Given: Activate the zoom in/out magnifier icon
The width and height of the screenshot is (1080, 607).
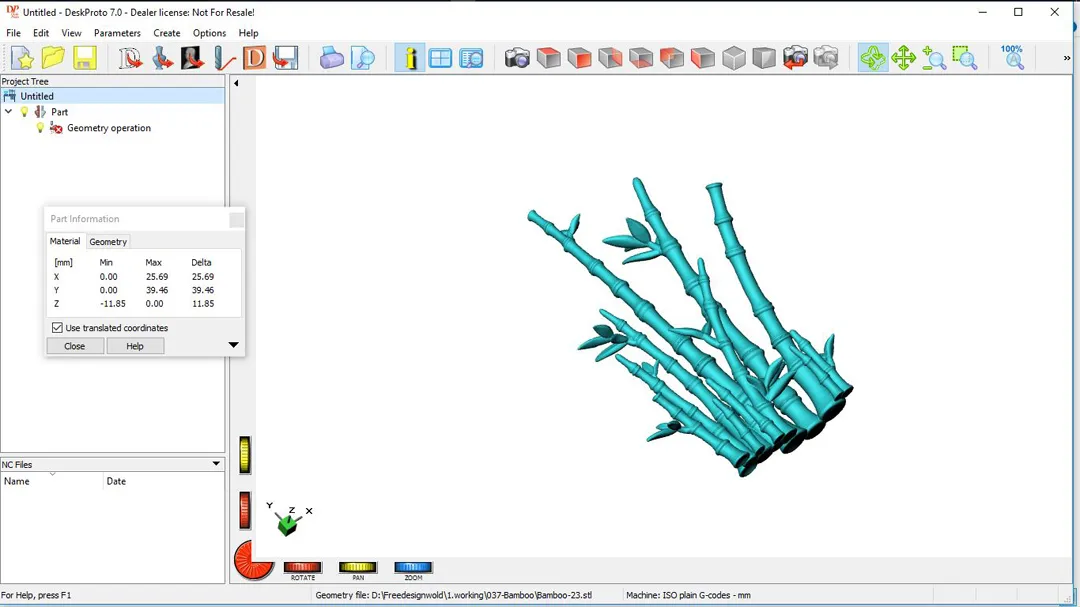Looking at the screenshot, I should (x=934, y=58).
